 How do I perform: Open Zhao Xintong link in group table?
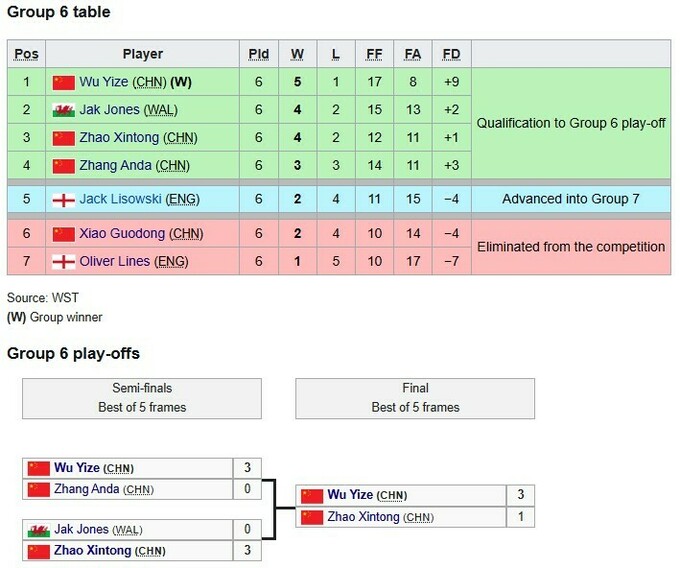tap(119, 137)
